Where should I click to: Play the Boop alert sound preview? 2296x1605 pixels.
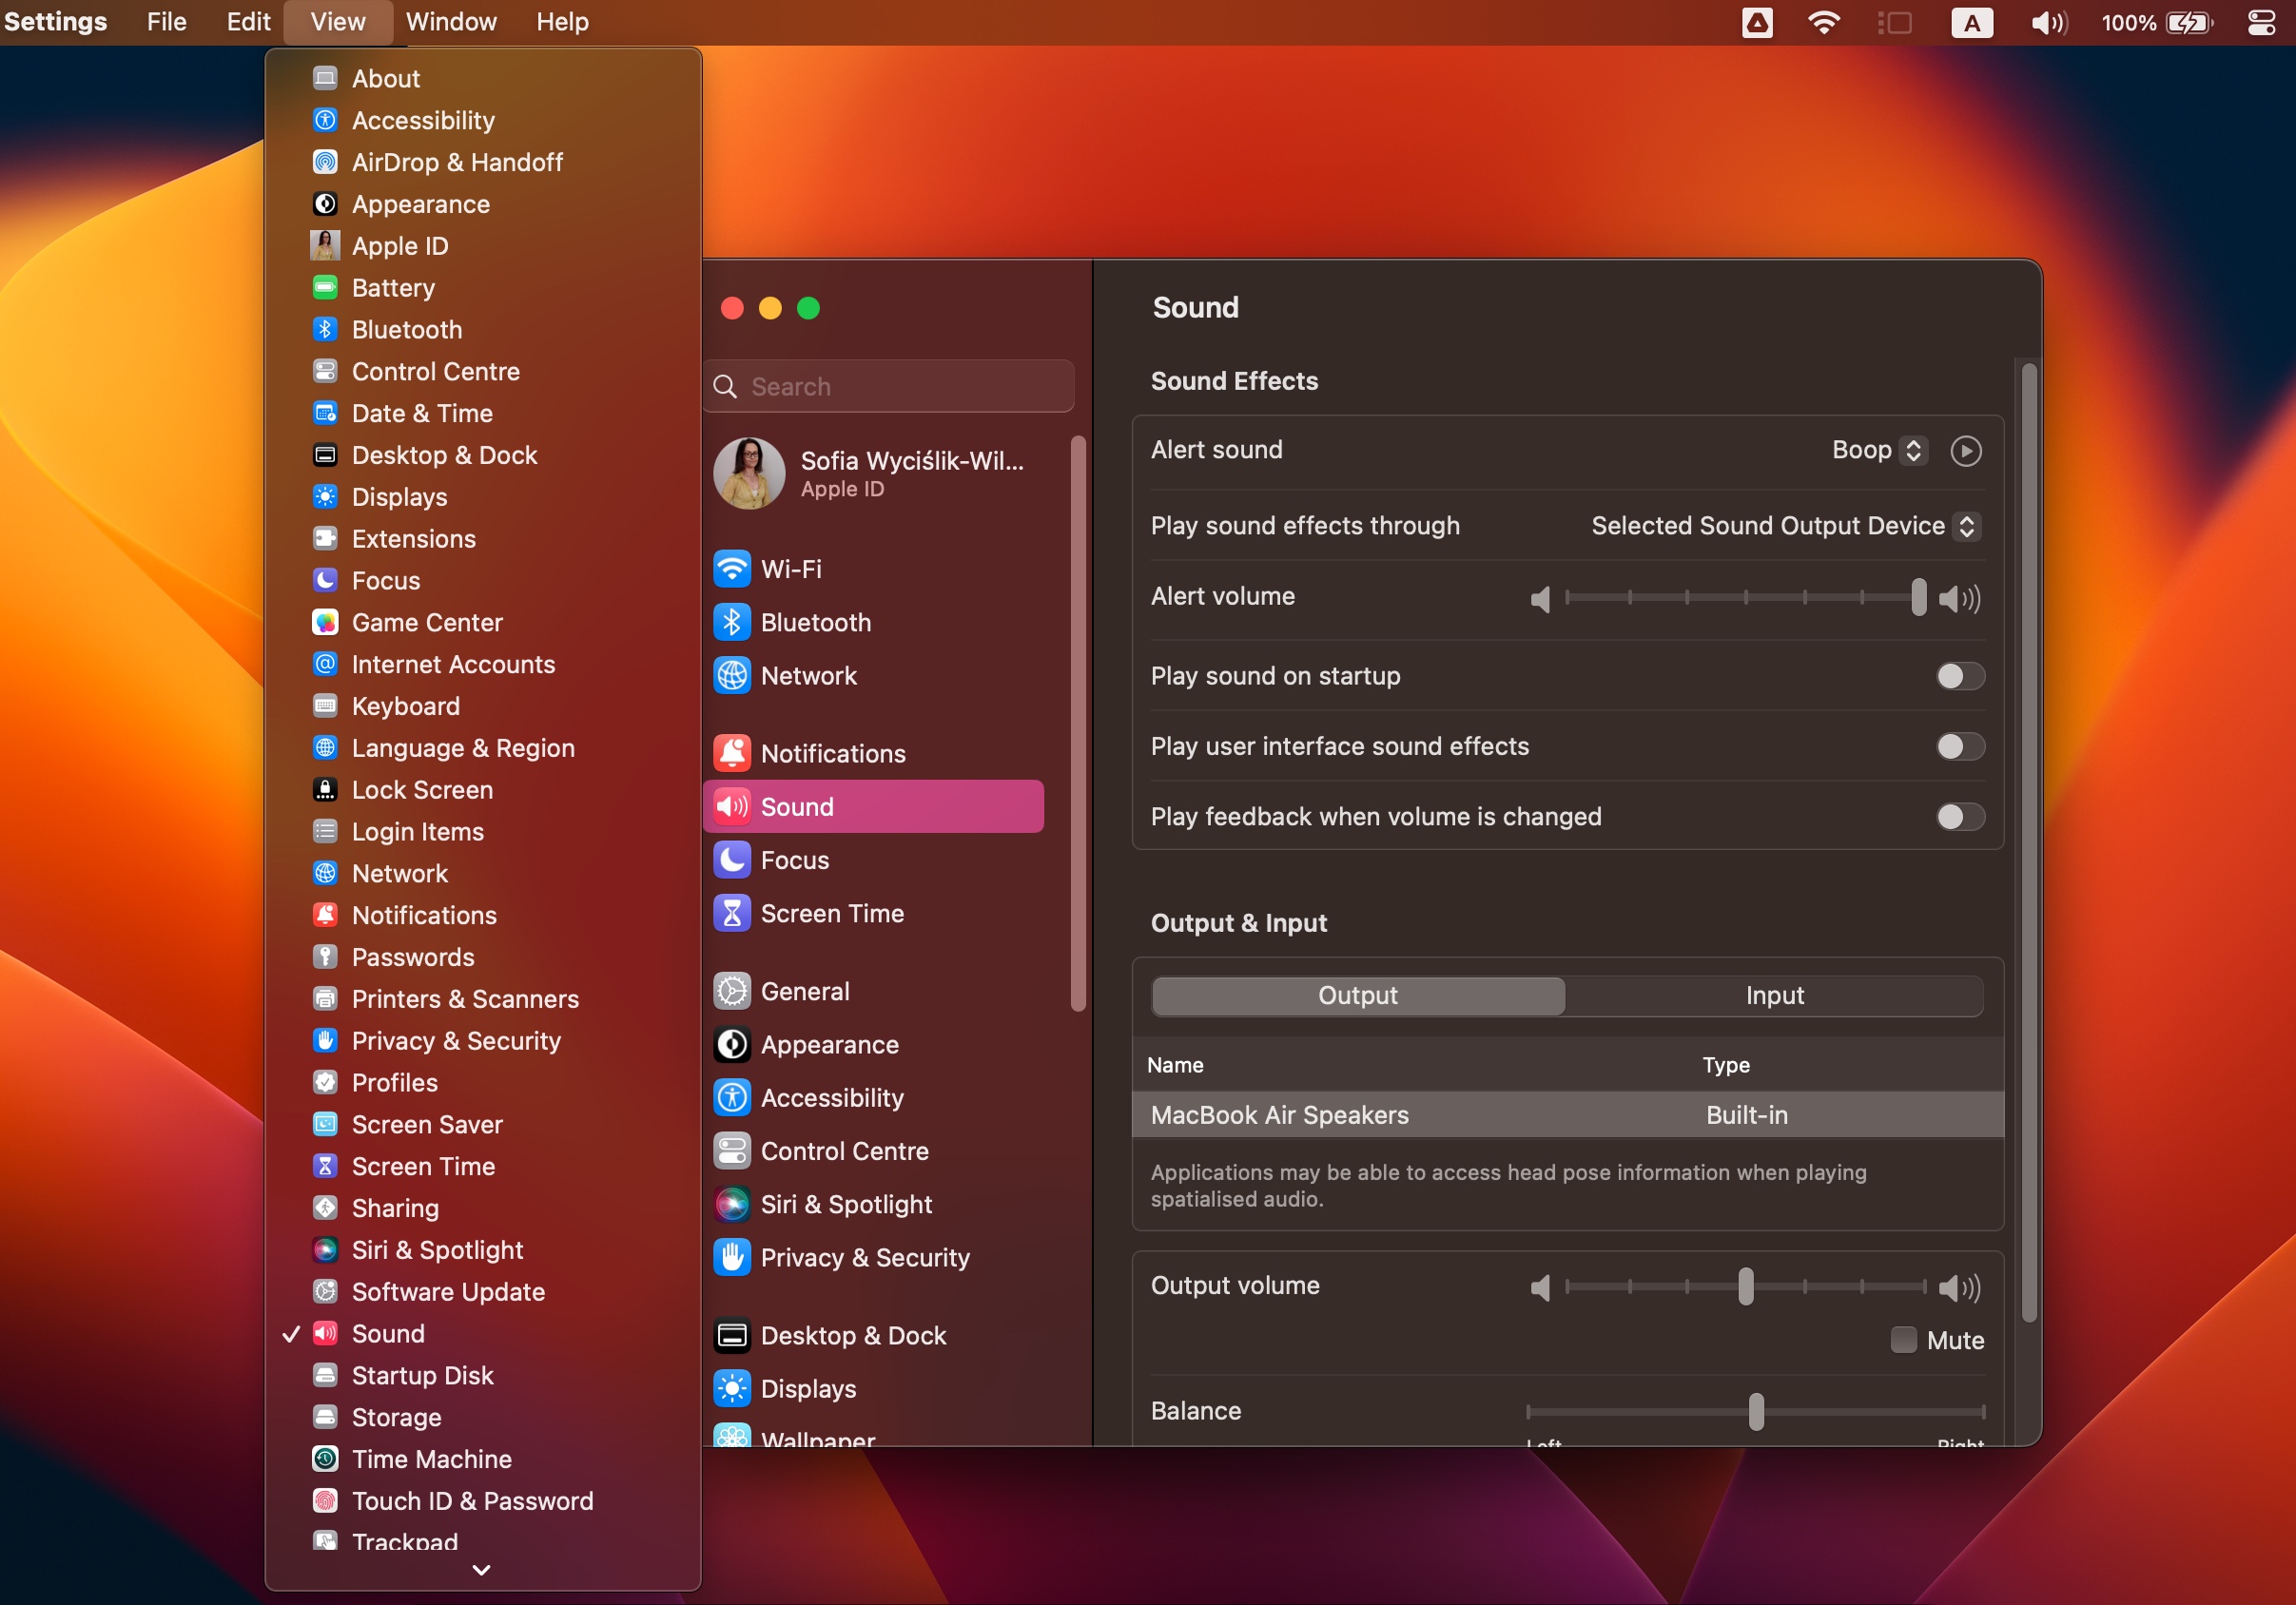coord(1965,451)
